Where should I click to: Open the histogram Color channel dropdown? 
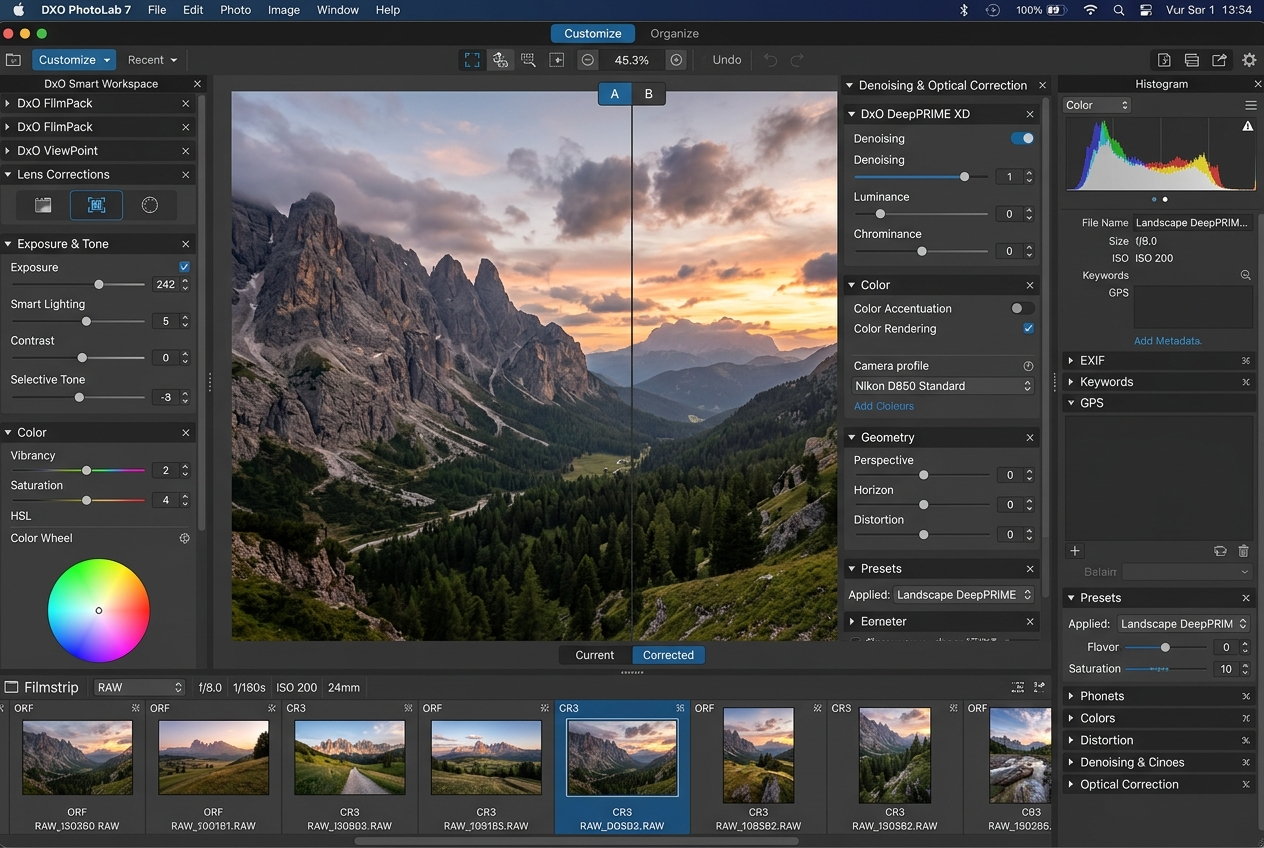pos(1097,105)
